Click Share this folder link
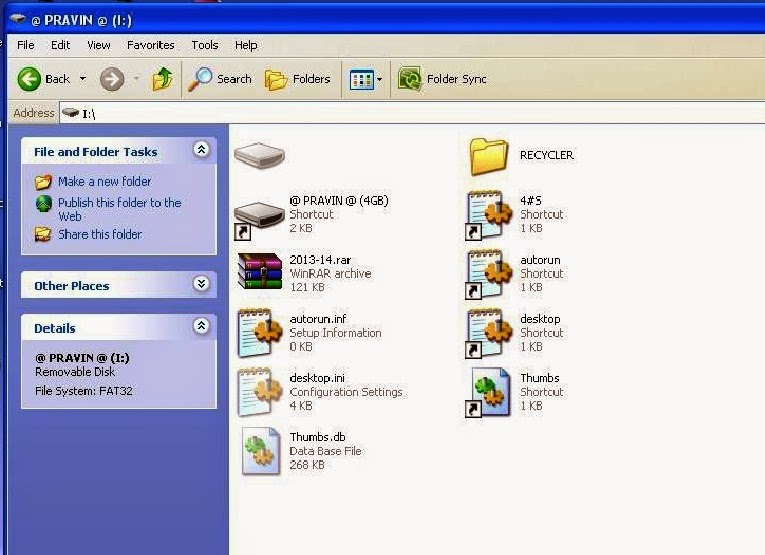Screen dimensions: 765x555 pyautogui.click(x=100, y=235)
